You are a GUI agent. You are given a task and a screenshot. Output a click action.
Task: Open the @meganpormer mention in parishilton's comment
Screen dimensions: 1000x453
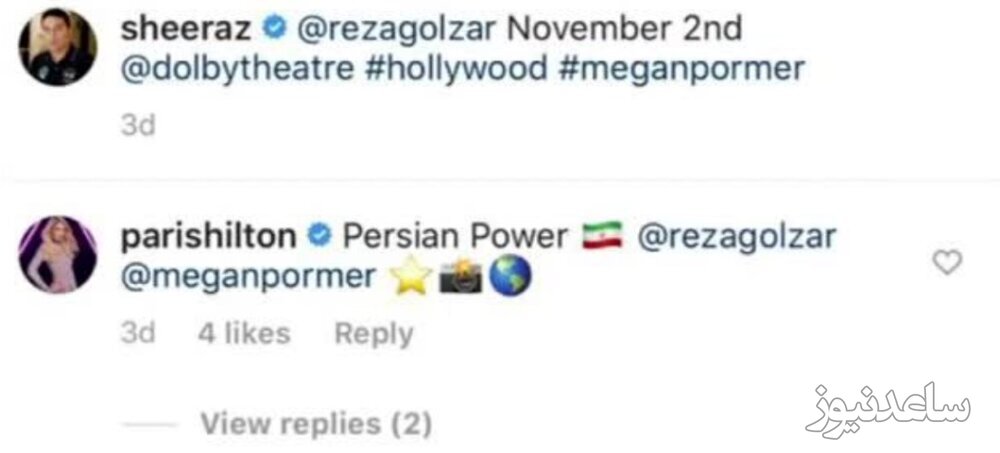click(246, 277)
